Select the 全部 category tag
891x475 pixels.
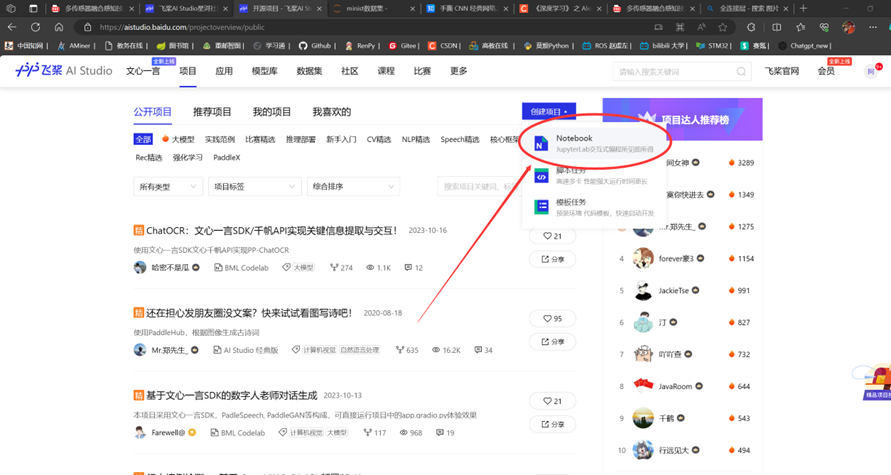click(x=143, y=139)
